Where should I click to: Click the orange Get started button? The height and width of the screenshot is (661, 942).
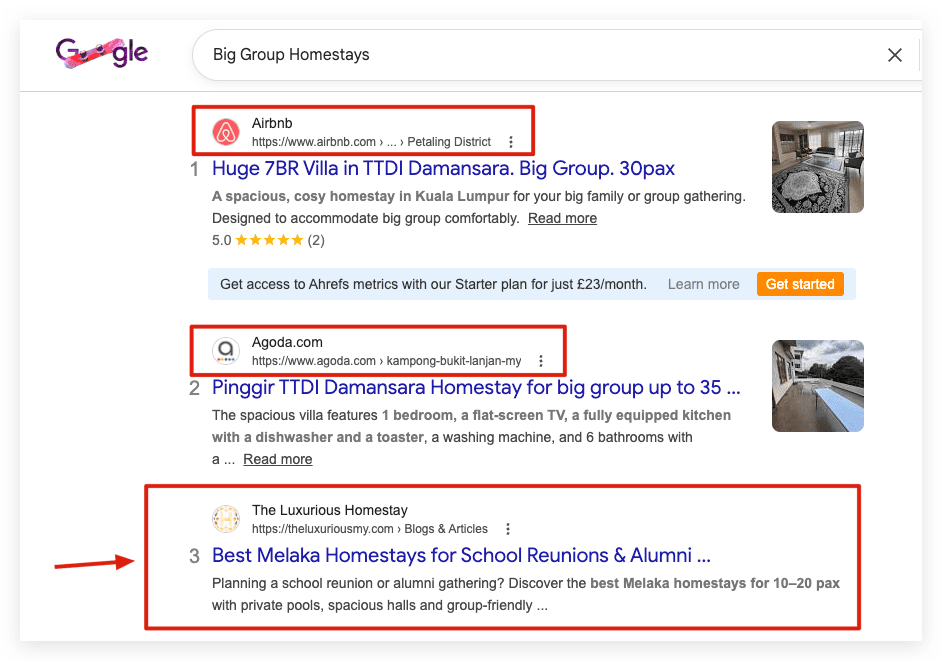pos(800,284)
